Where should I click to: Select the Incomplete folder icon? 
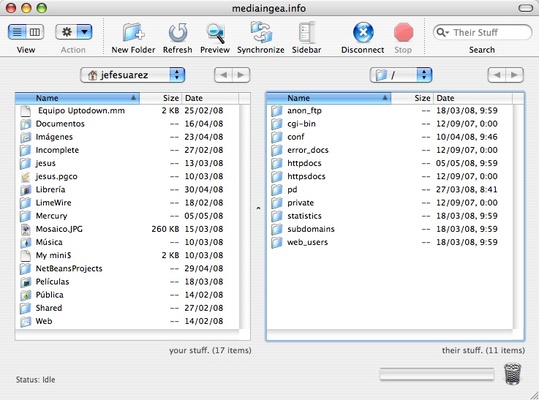click(x=25, y=150)
